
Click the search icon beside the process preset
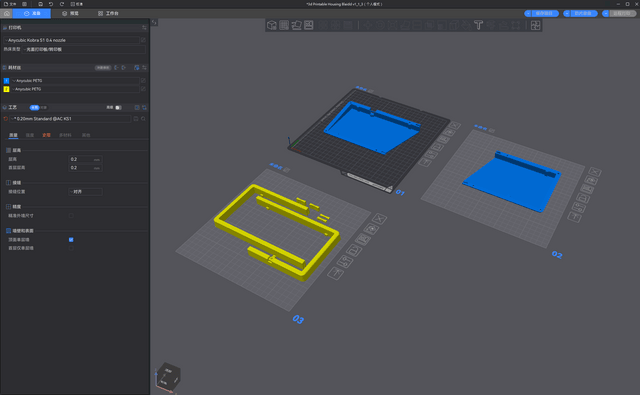(143, 119)
